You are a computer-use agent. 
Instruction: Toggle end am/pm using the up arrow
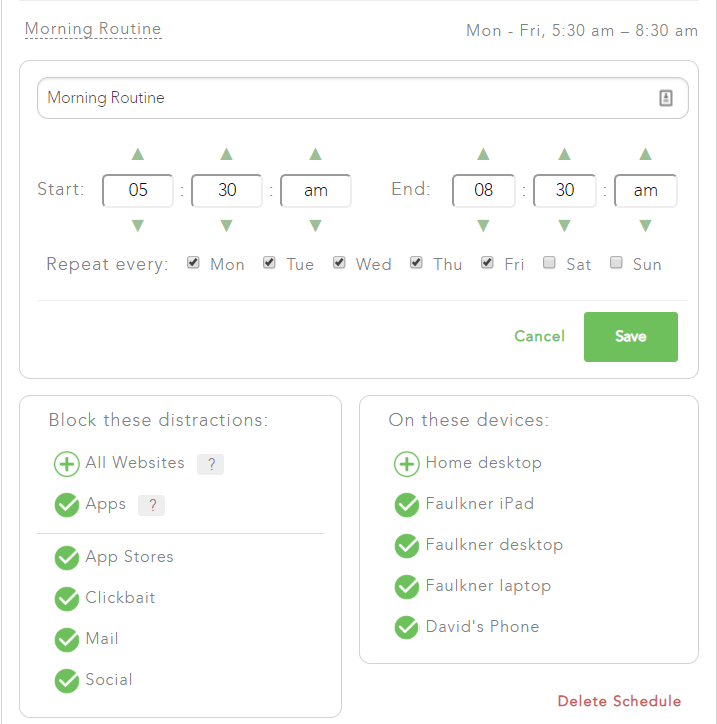coord(645,154)
